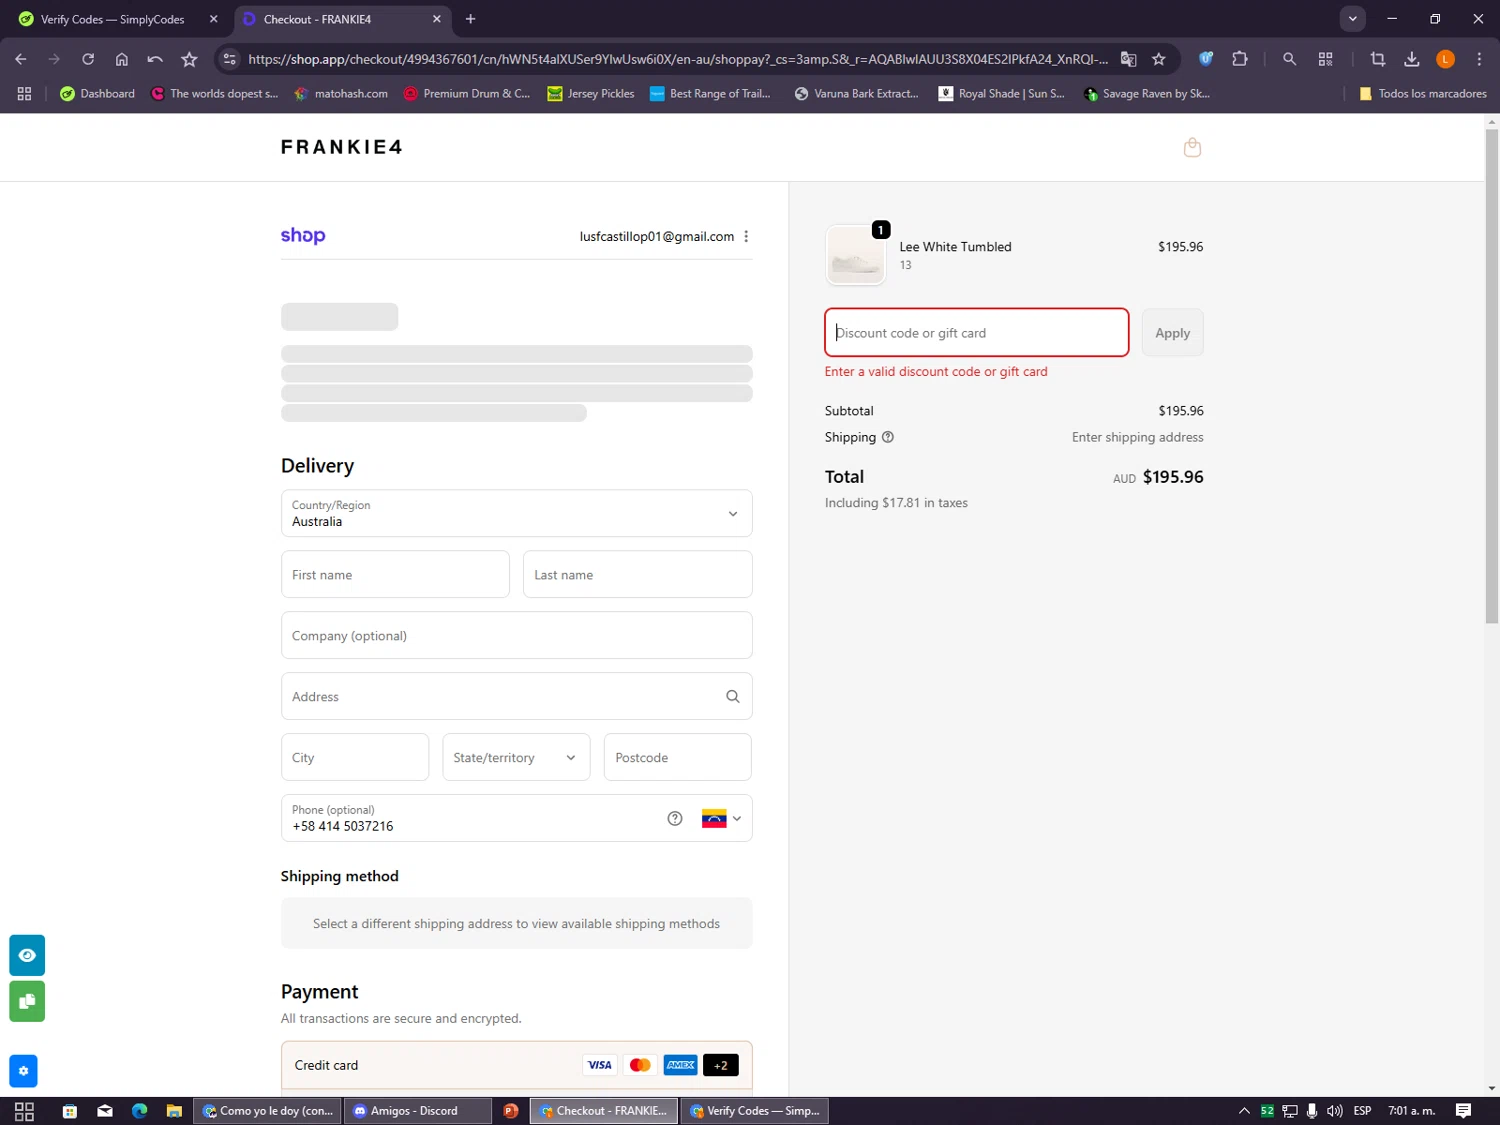1500x1125 pixels.
Task: Click the volume speaker tray icon
Action: (1335, 1111)
